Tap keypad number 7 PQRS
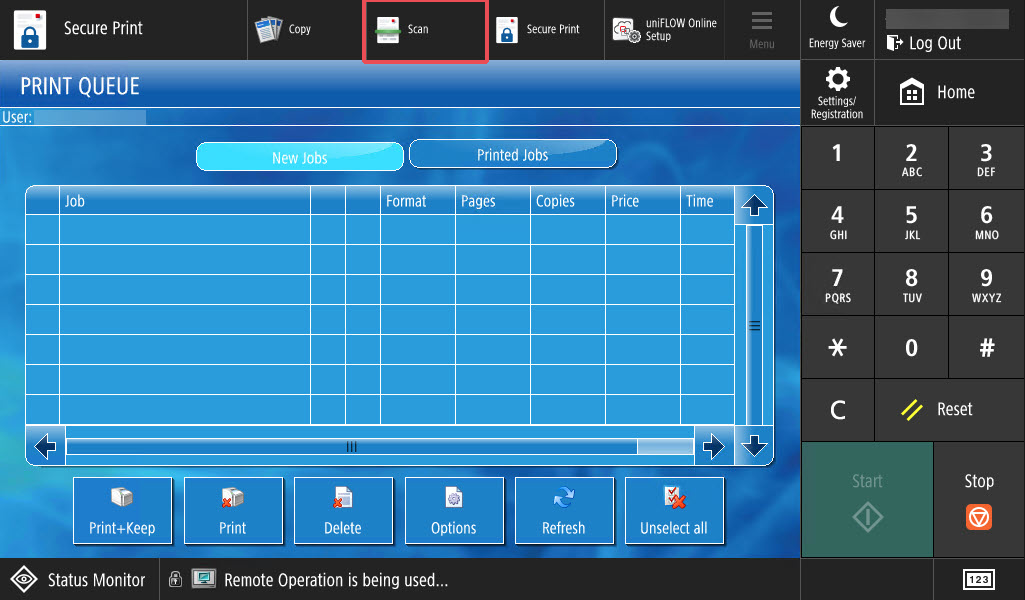 tap(837, 284)
